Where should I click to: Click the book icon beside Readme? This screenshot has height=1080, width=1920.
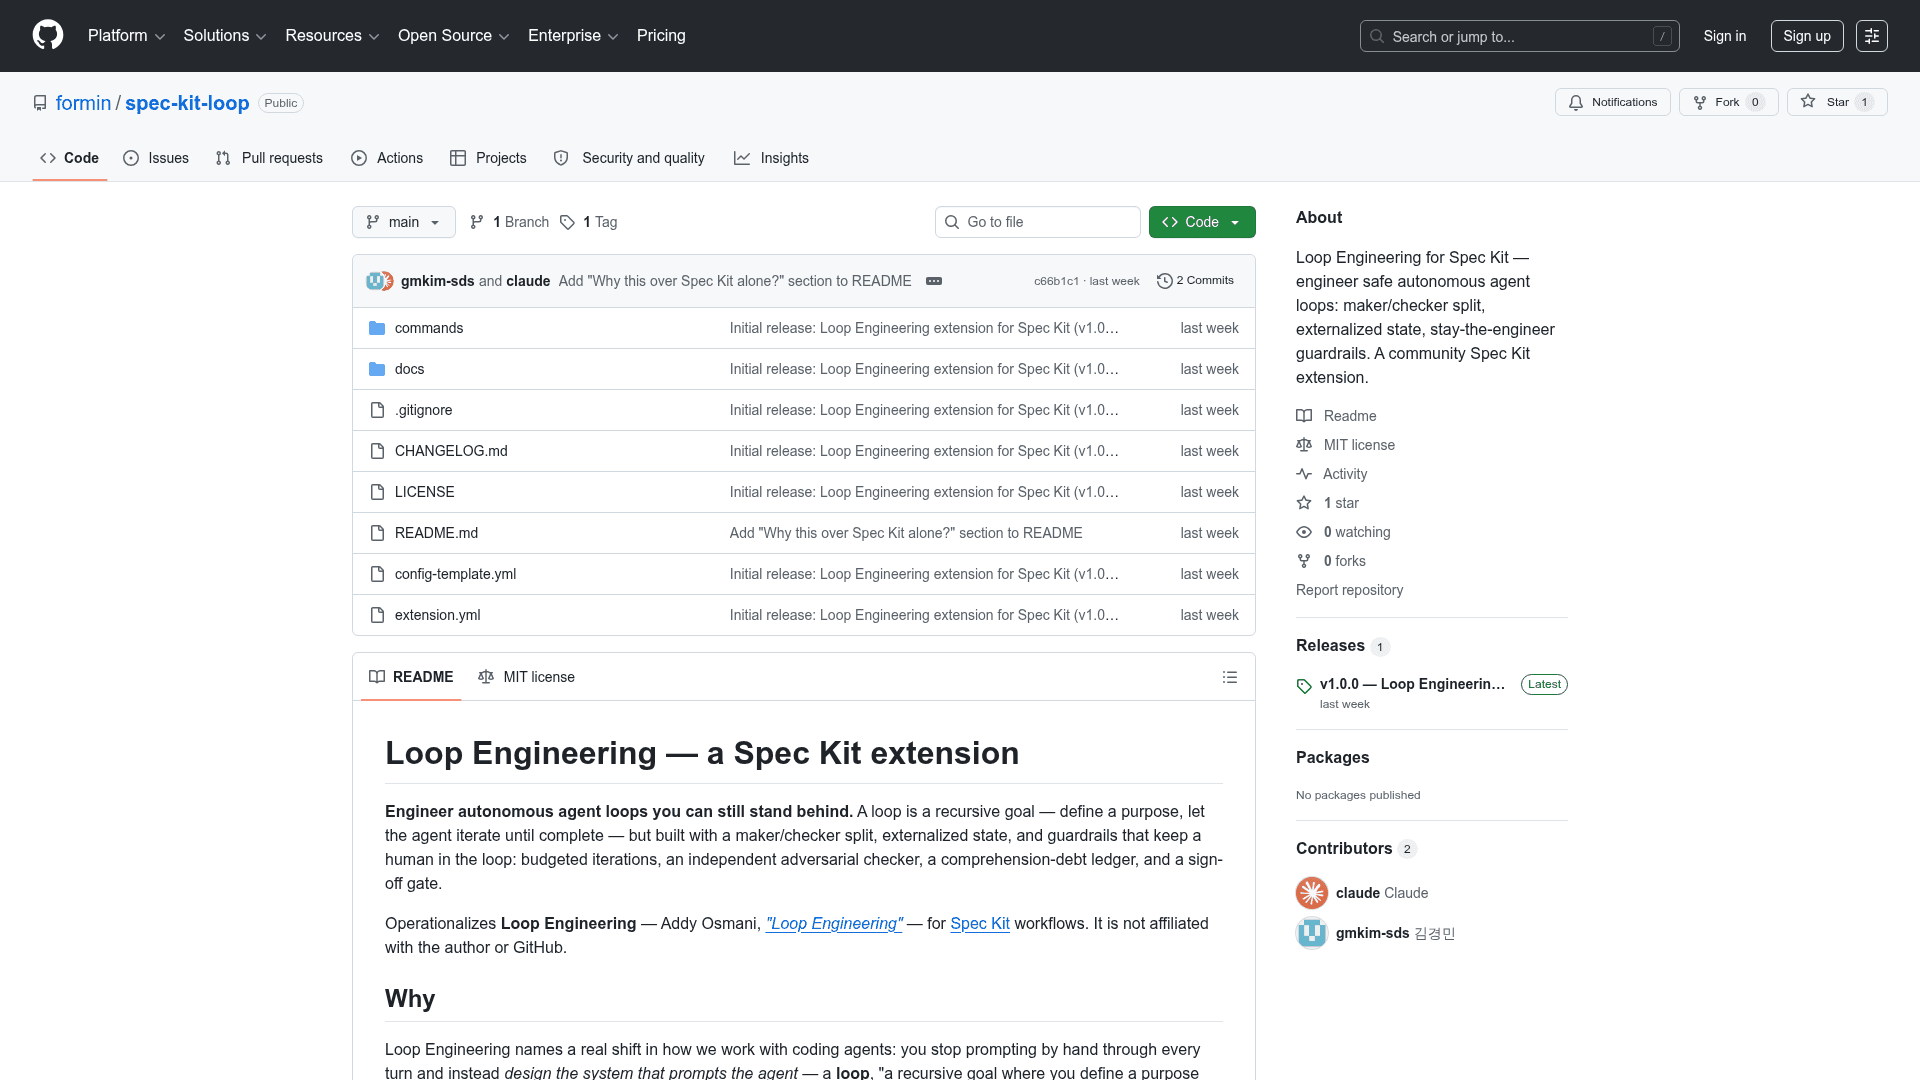tap(1304, 416)
